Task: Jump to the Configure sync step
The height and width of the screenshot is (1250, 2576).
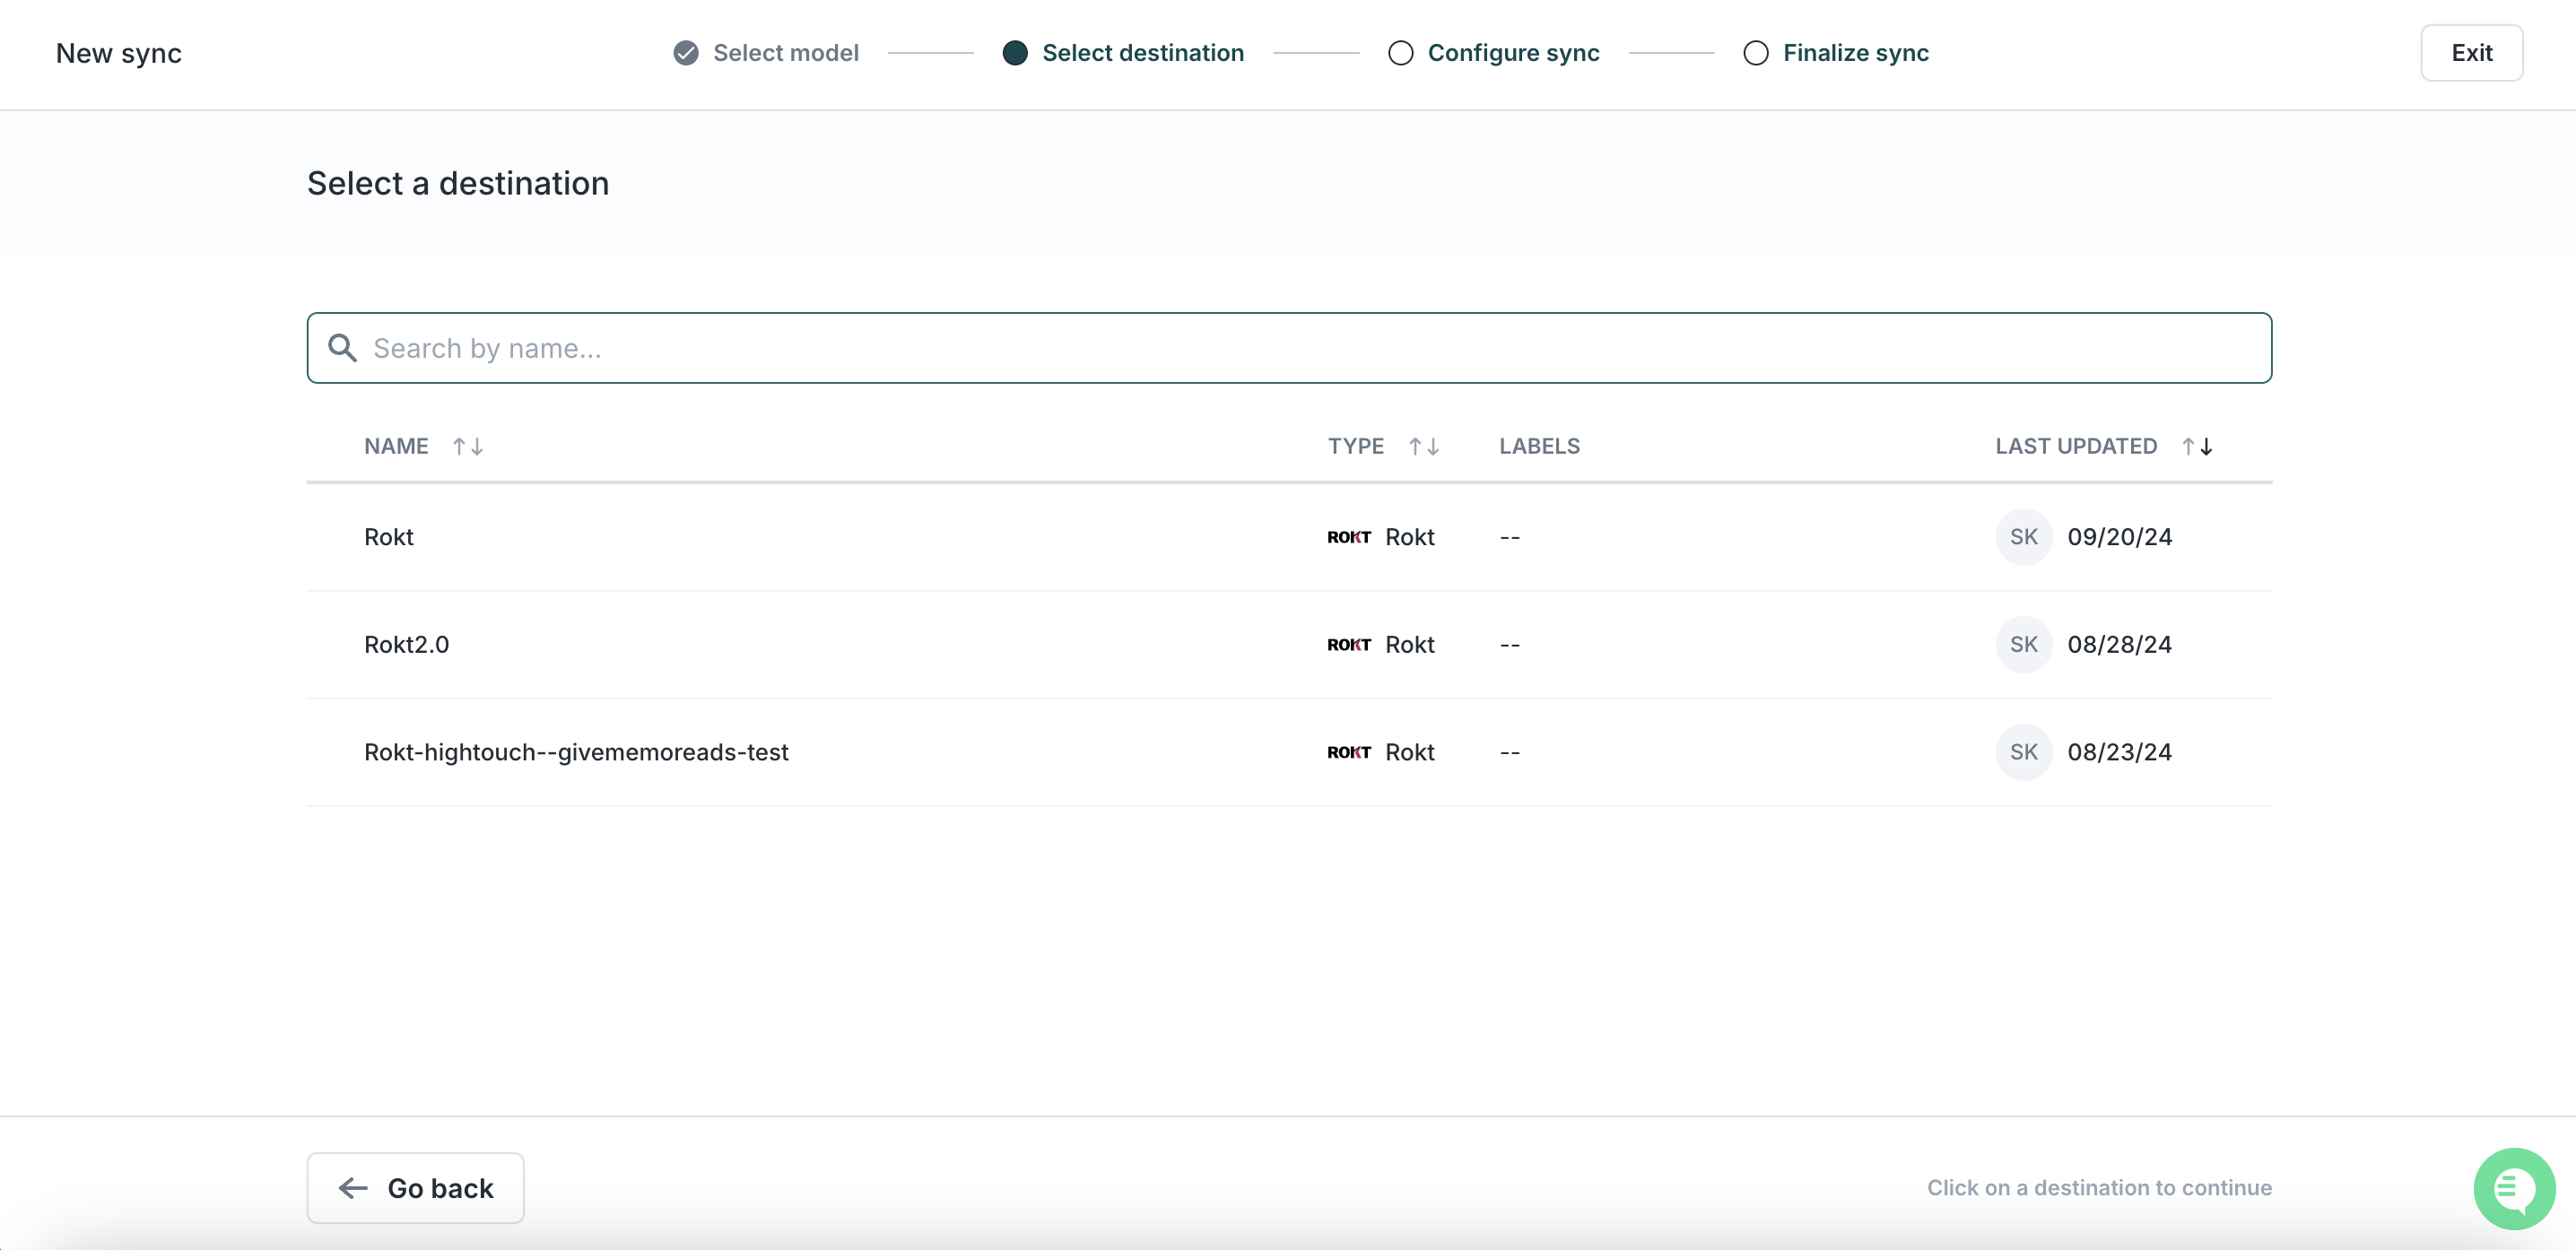Action: 1513,53
